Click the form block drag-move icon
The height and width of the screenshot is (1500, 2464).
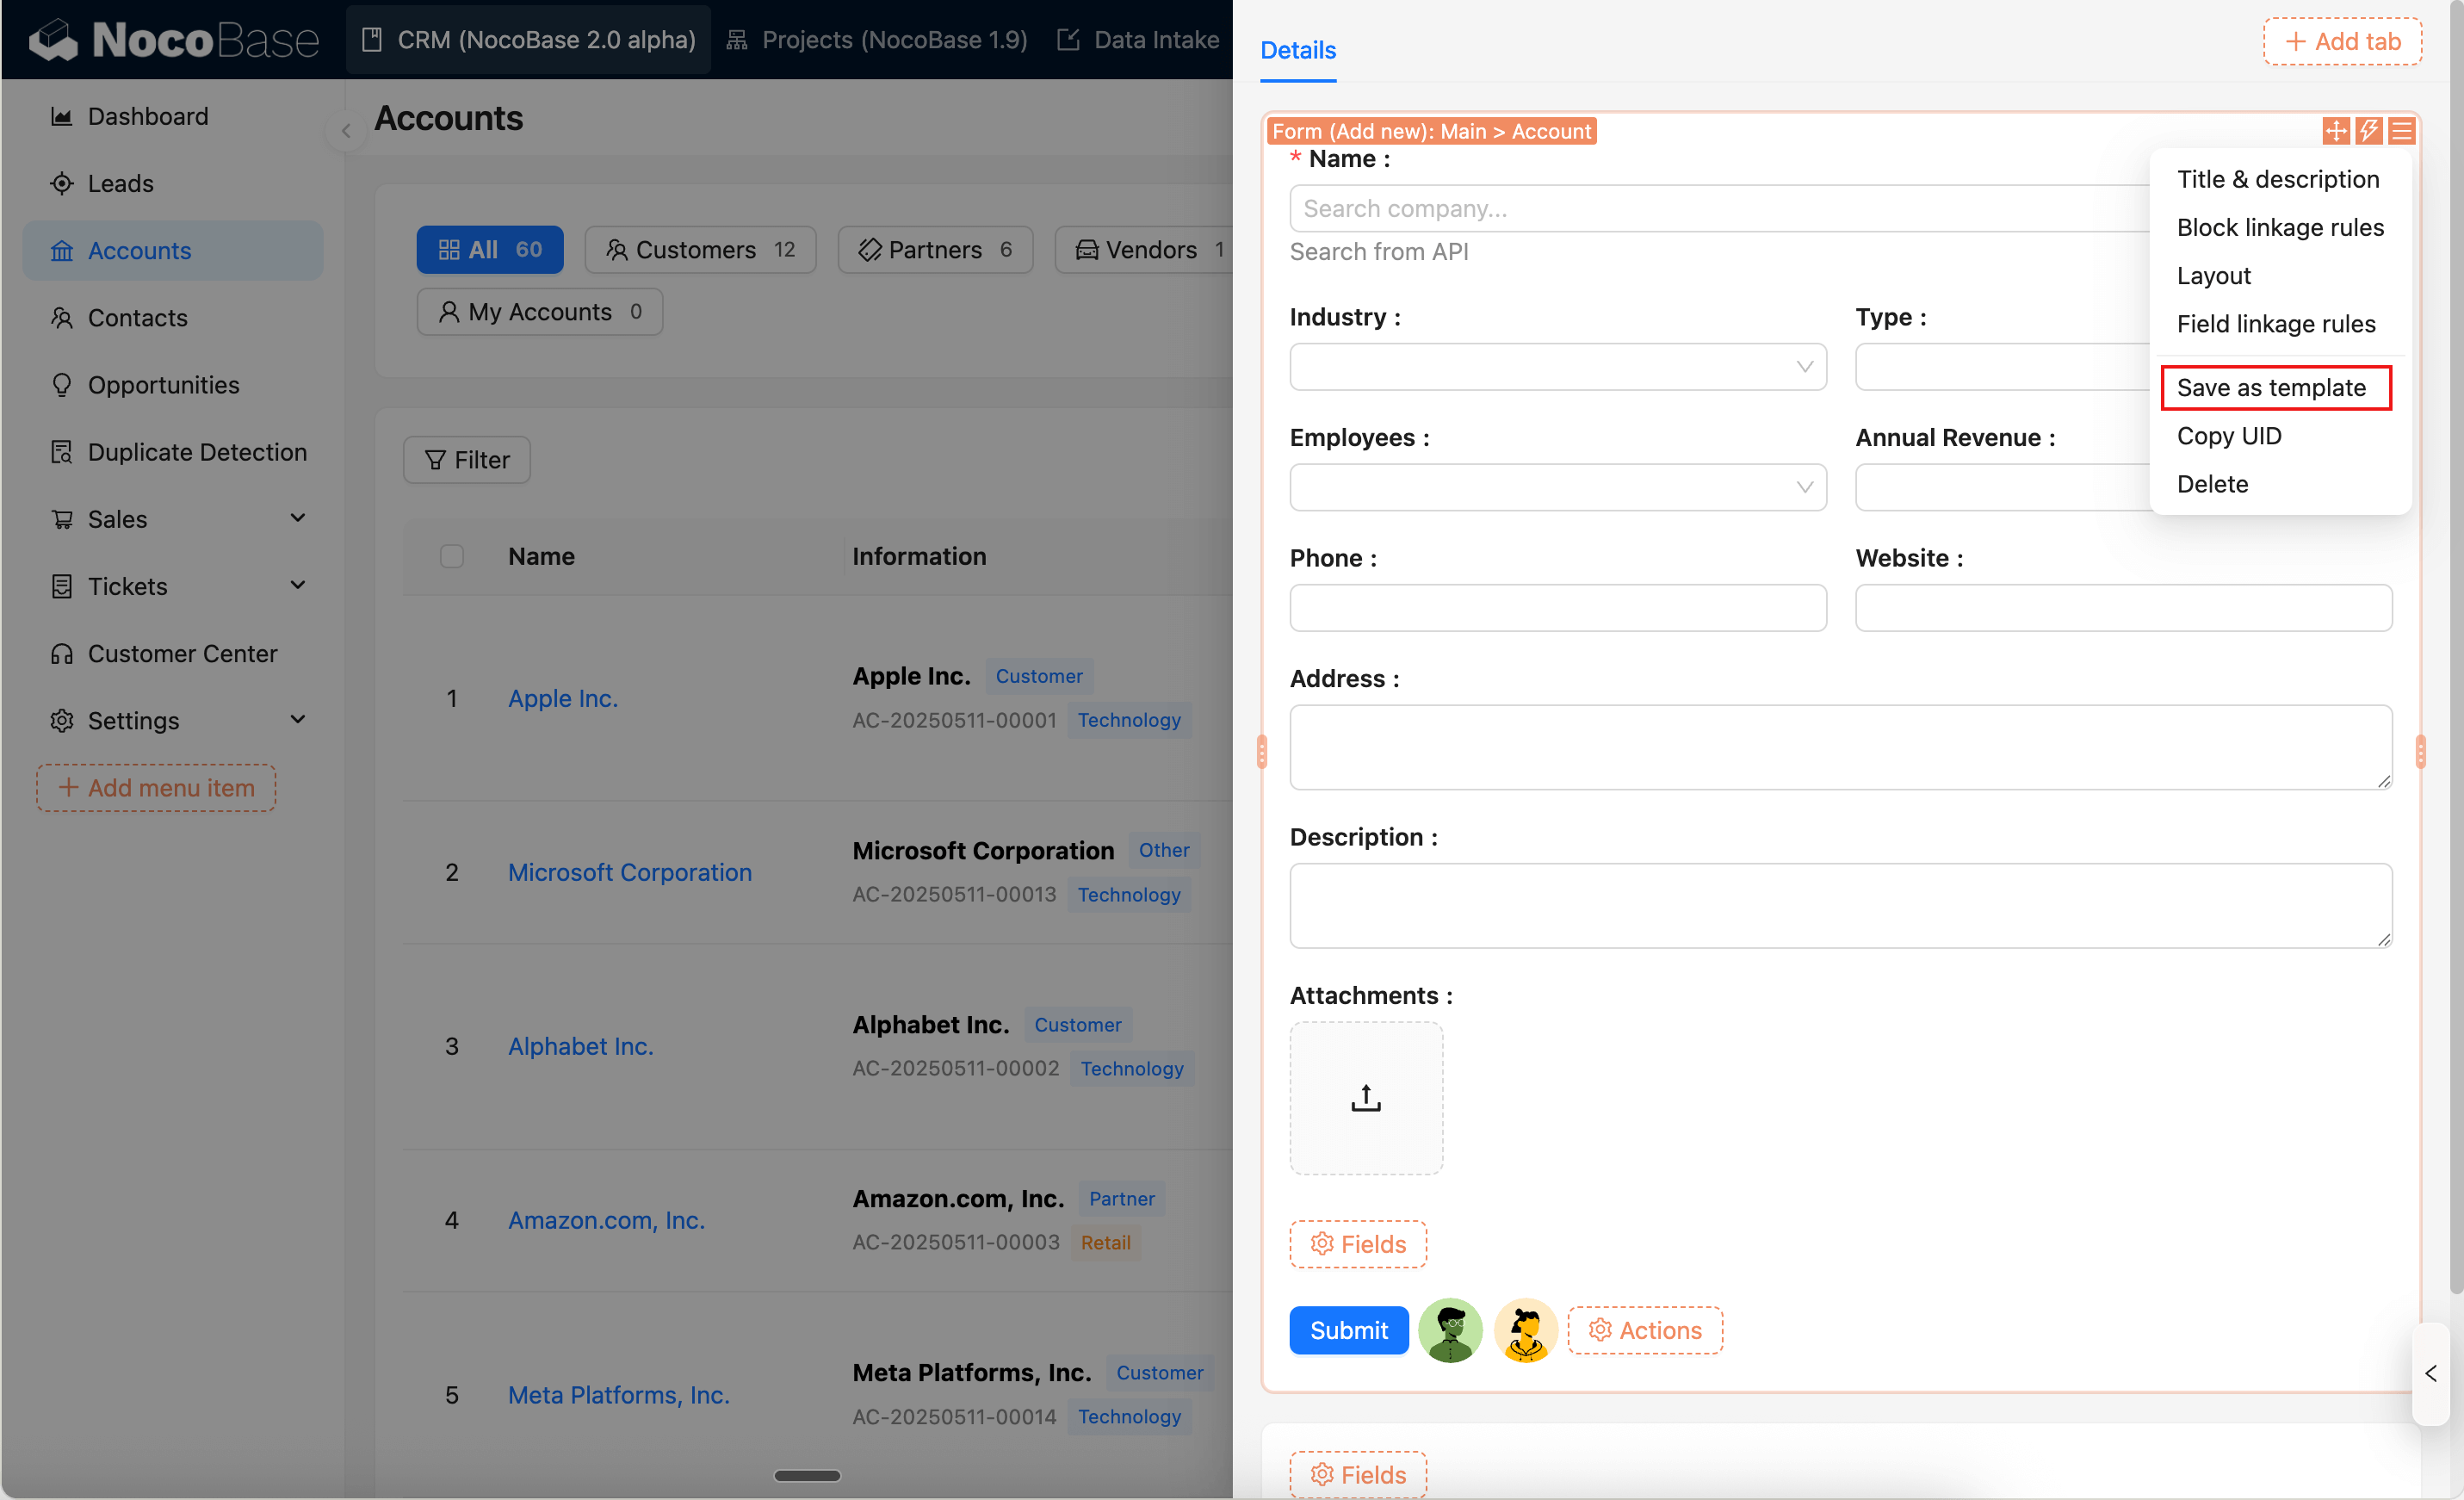coord(2336,131)
